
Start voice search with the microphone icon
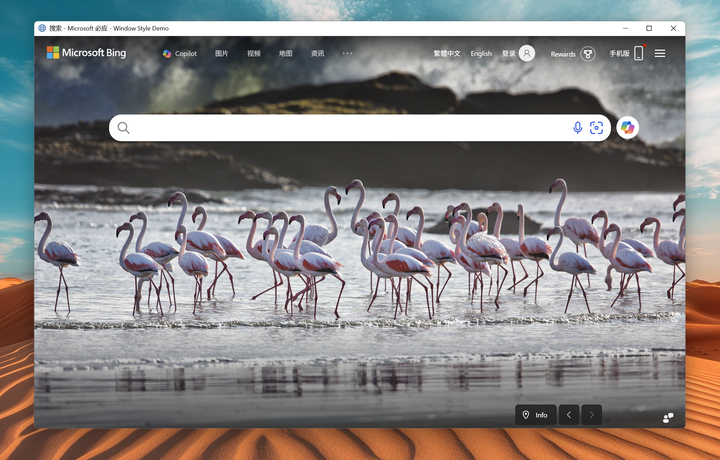click(x=577, y=128)
